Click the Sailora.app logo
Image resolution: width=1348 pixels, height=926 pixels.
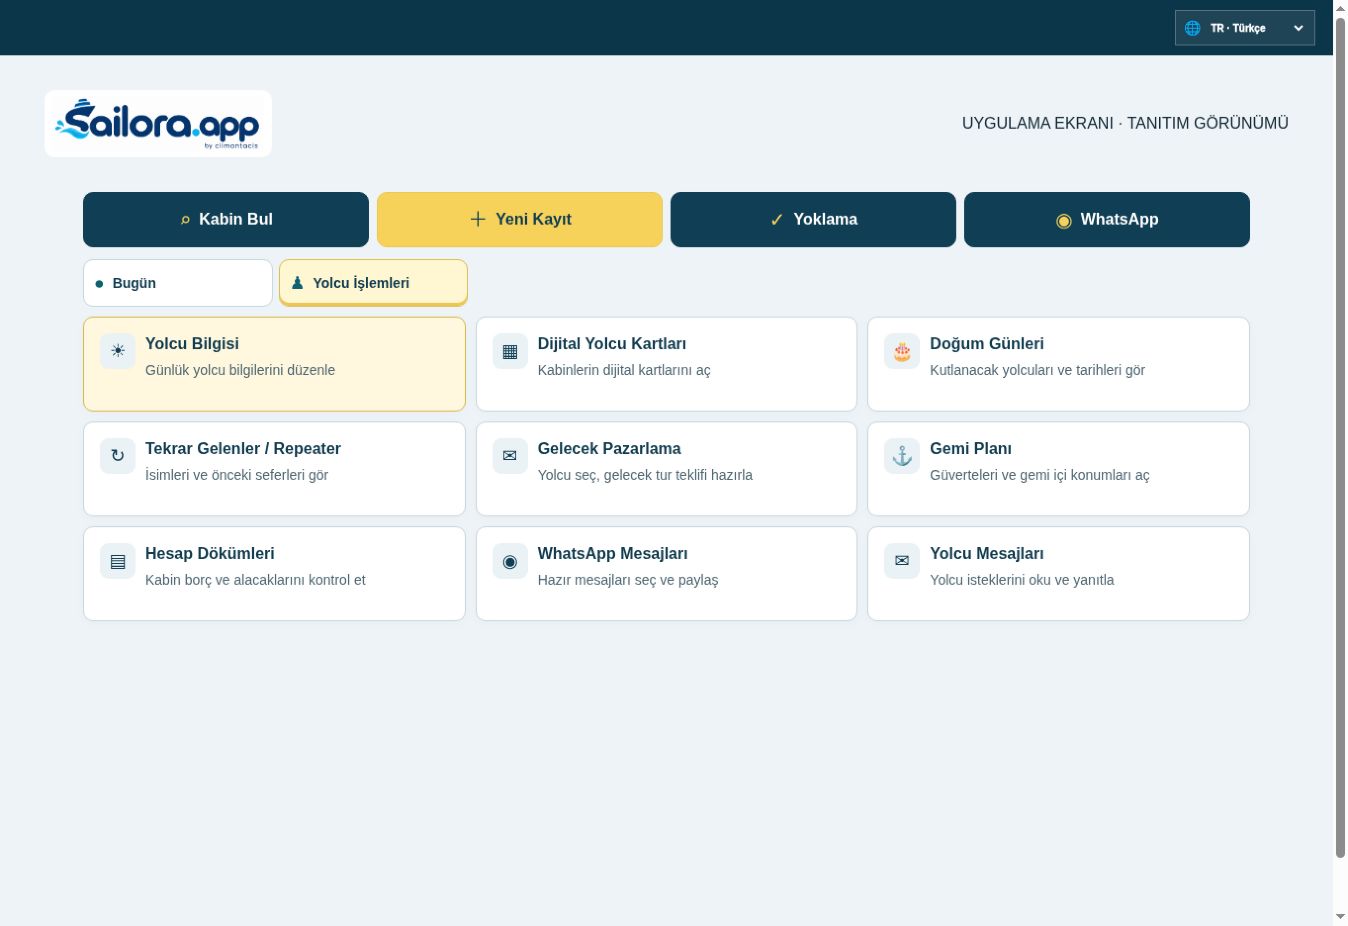[158, 123]
